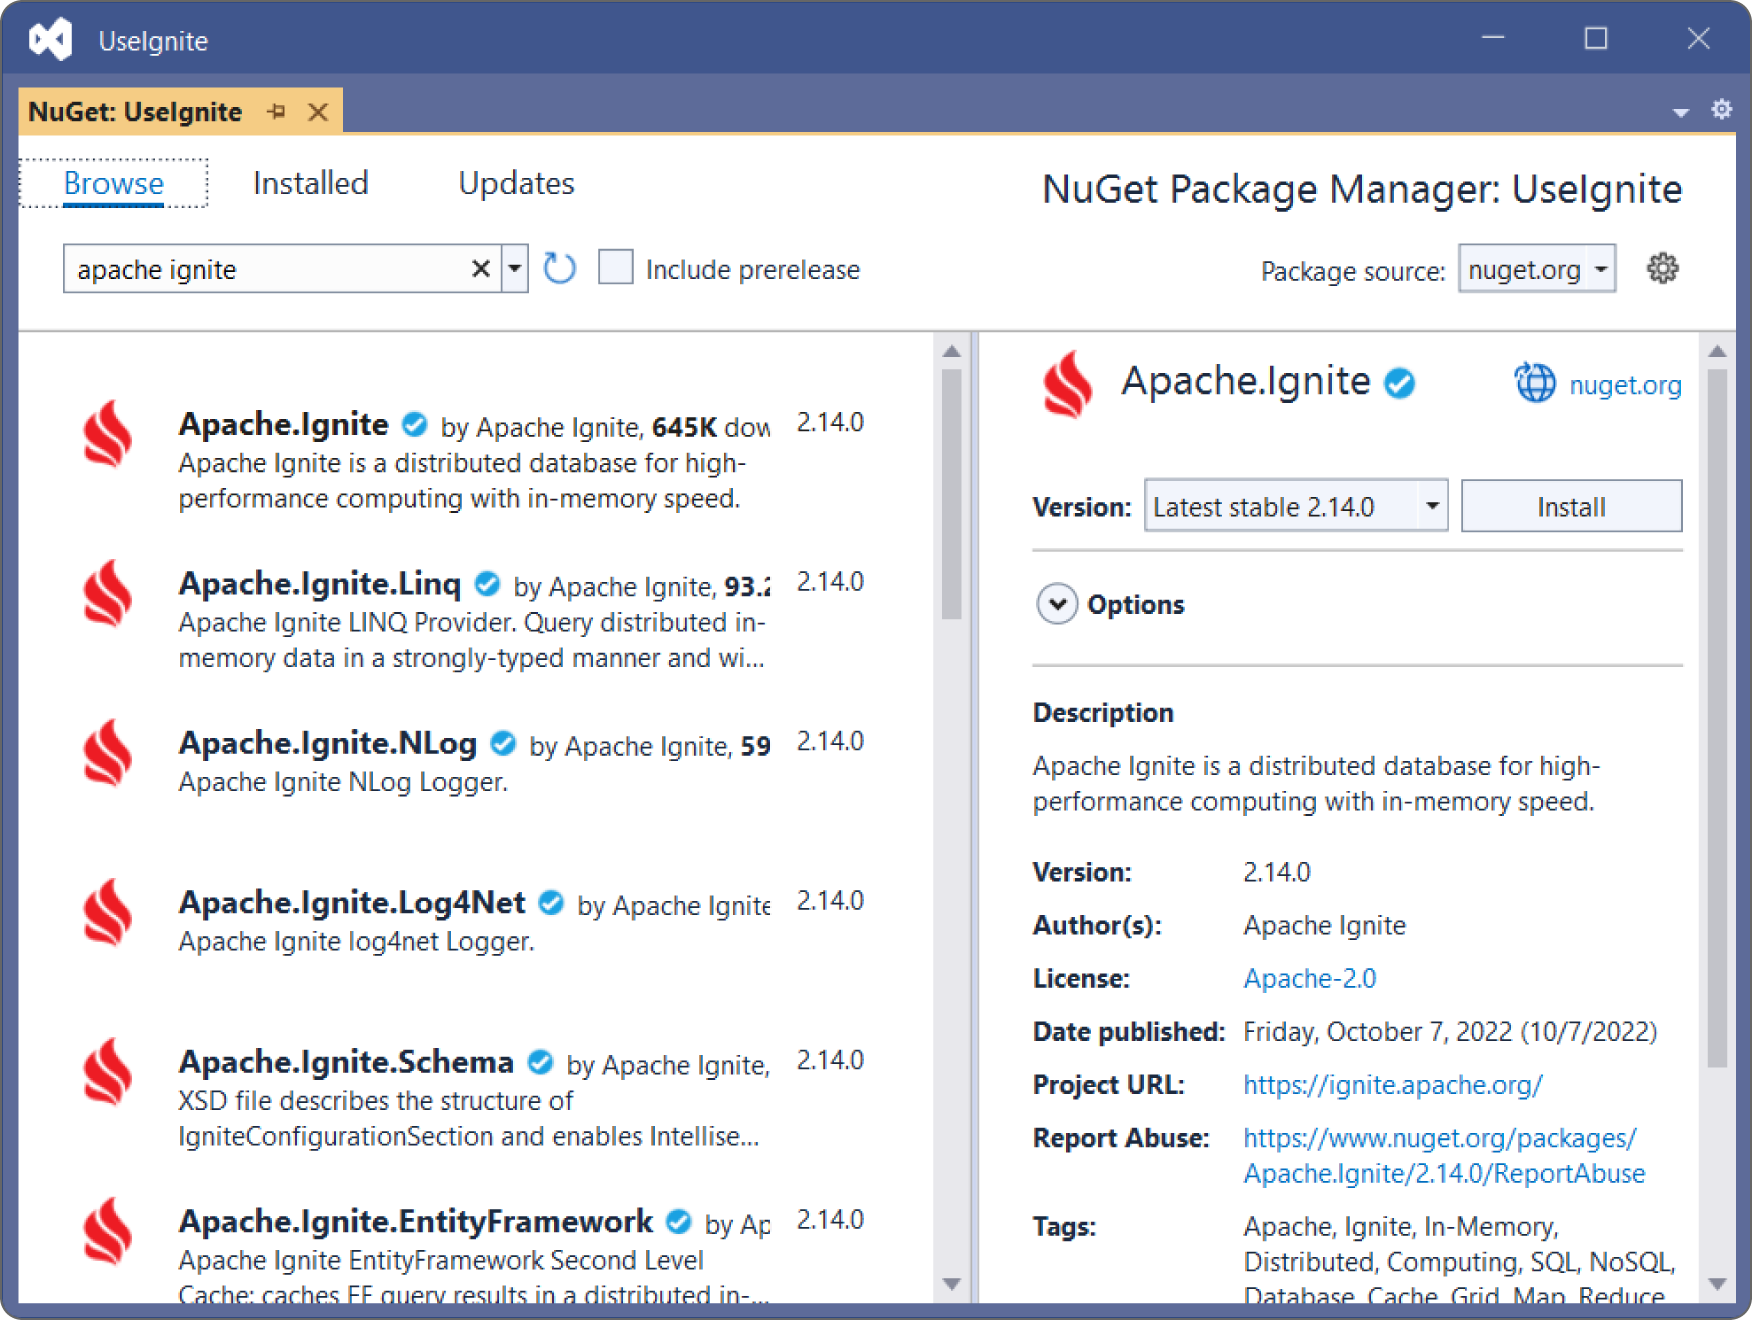Screen dimensions: 1752x1320
Task: Select Apache.Ignite.EntityFramework flame icon
Action: [108, 1231]
